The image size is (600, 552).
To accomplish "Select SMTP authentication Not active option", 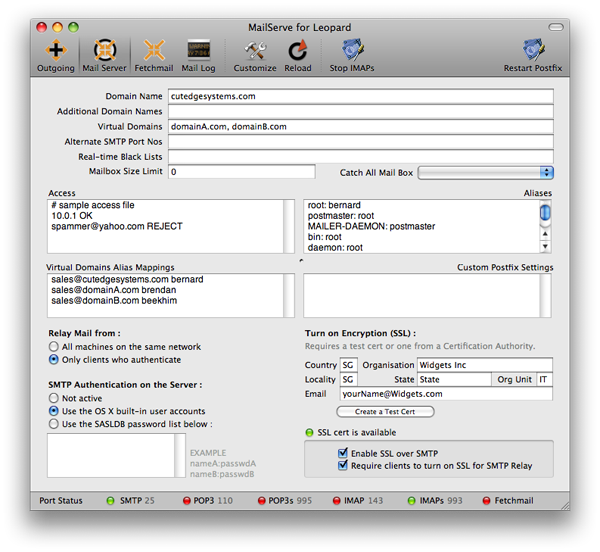I will pos(54,397).
